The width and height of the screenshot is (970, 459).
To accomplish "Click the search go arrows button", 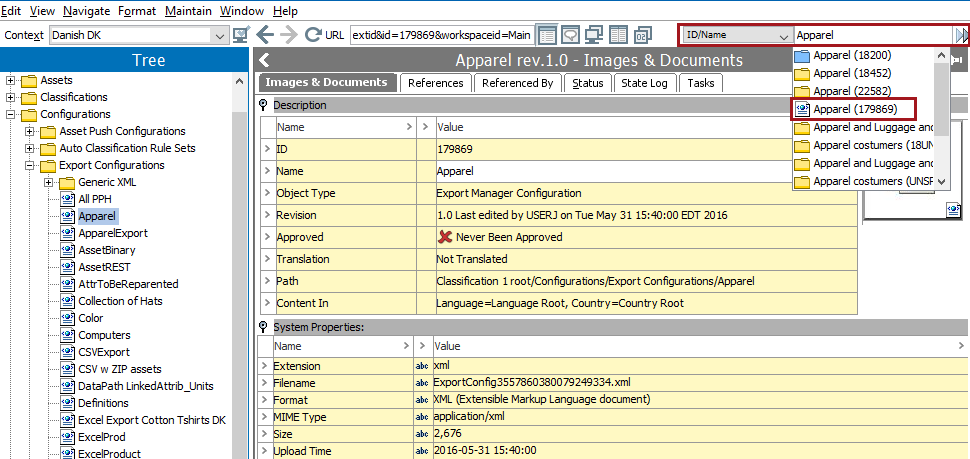I will pos(961,35).
